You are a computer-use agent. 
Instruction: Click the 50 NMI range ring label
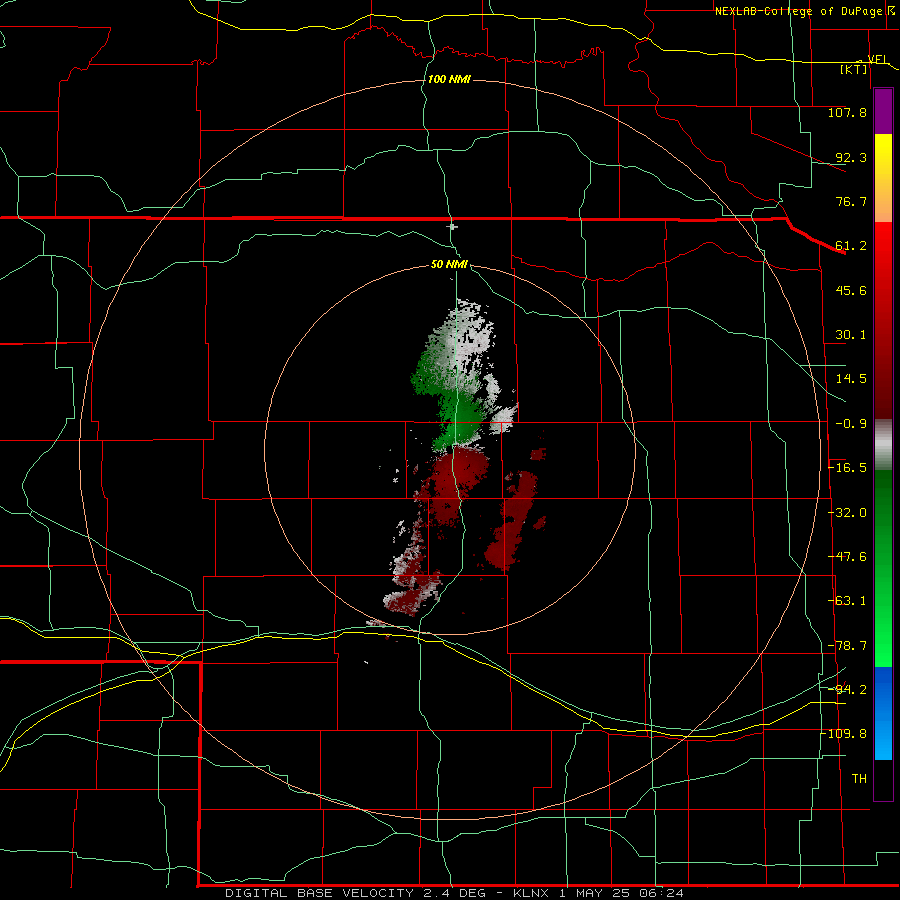449,265
